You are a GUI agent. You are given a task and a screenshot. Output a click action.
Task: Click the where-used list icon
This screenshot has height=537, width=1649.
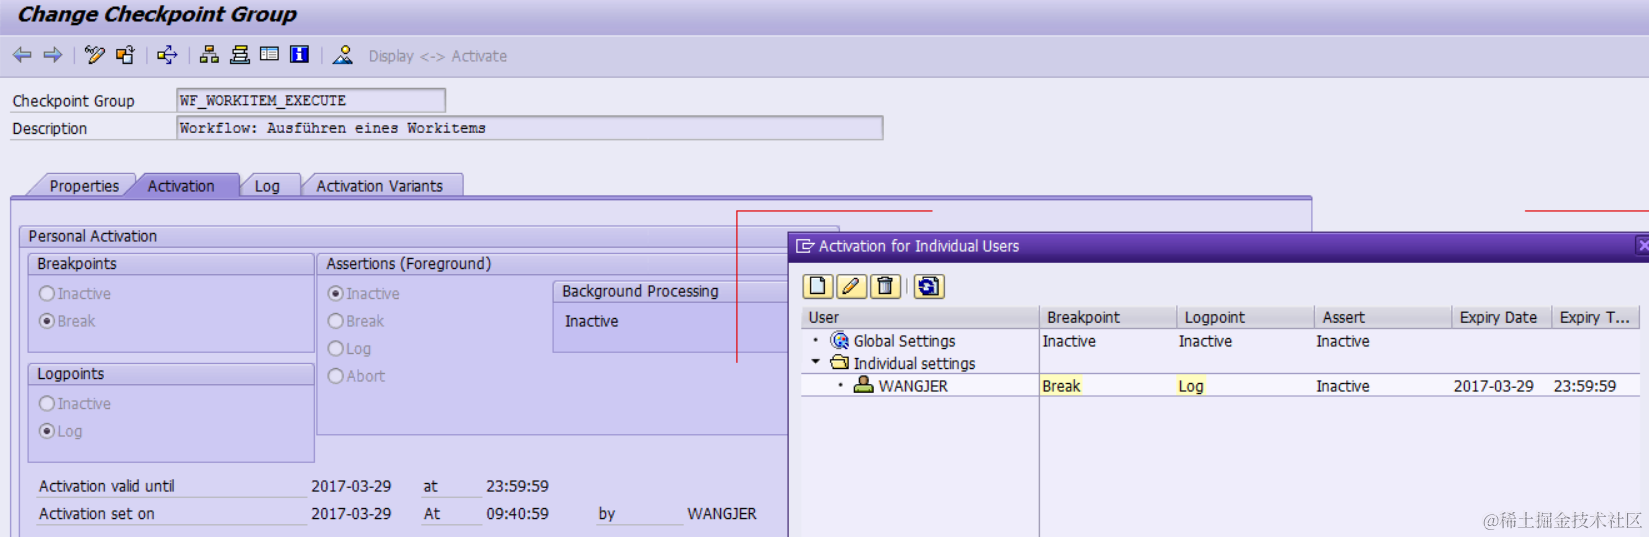pos(167,55)
